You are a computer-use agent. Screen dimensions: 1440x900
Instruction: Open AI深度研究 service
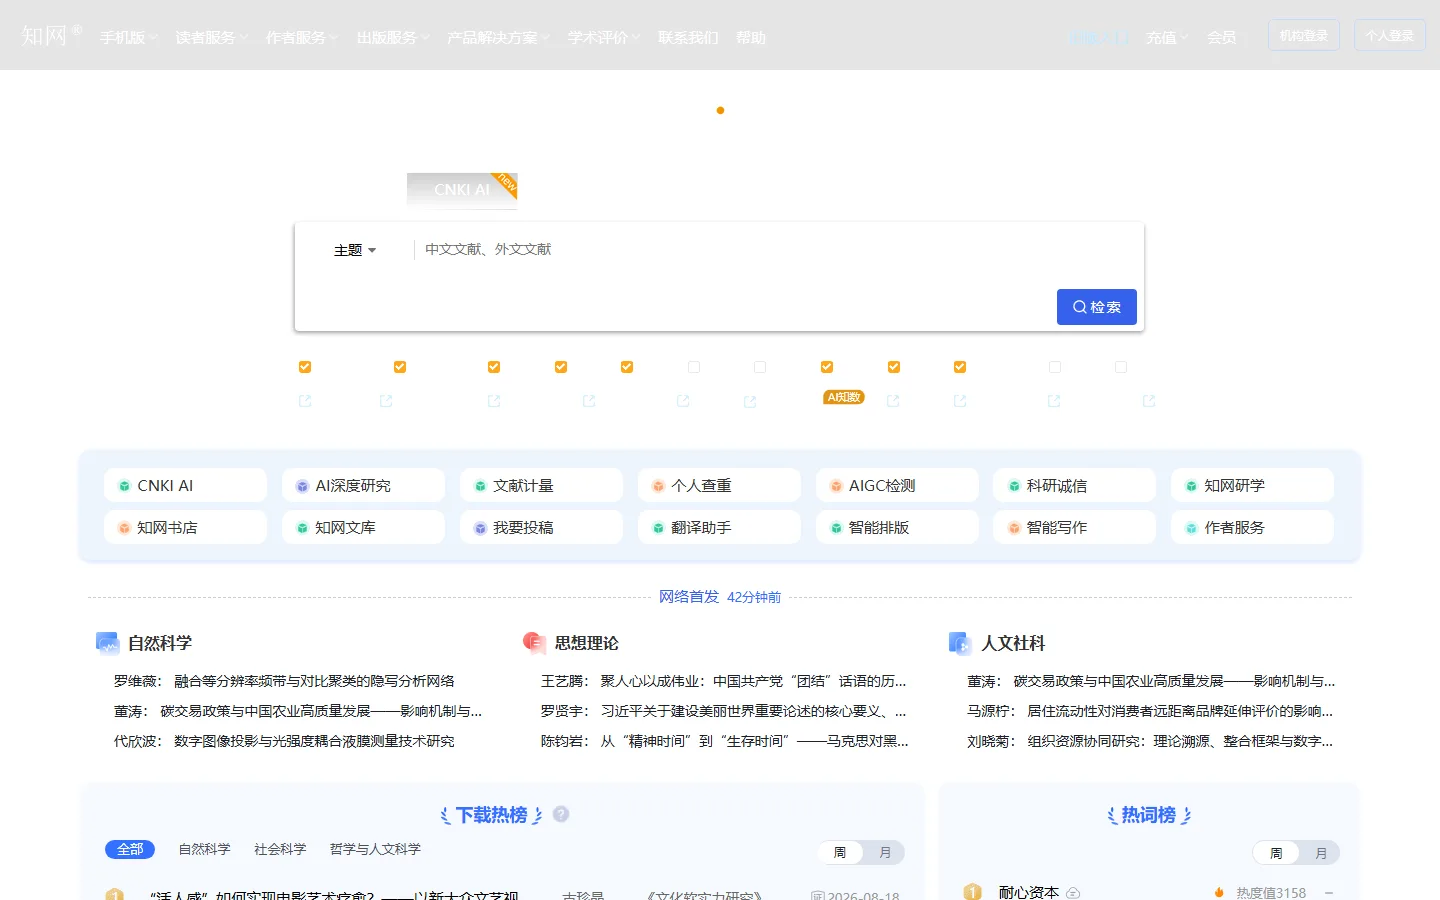pyautogui.click(x=363, y=485)
